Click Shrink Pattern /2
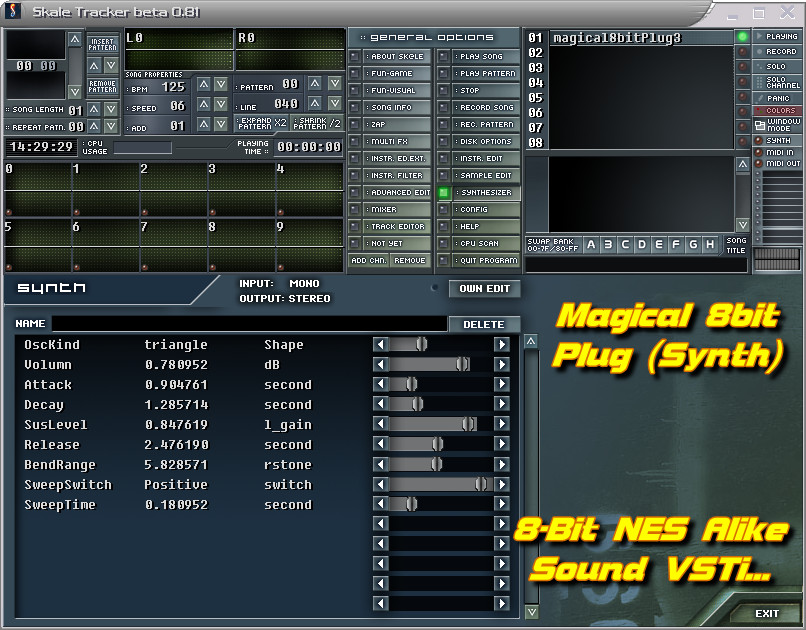Viewport: 806px width, 630px height. [317, 123]
